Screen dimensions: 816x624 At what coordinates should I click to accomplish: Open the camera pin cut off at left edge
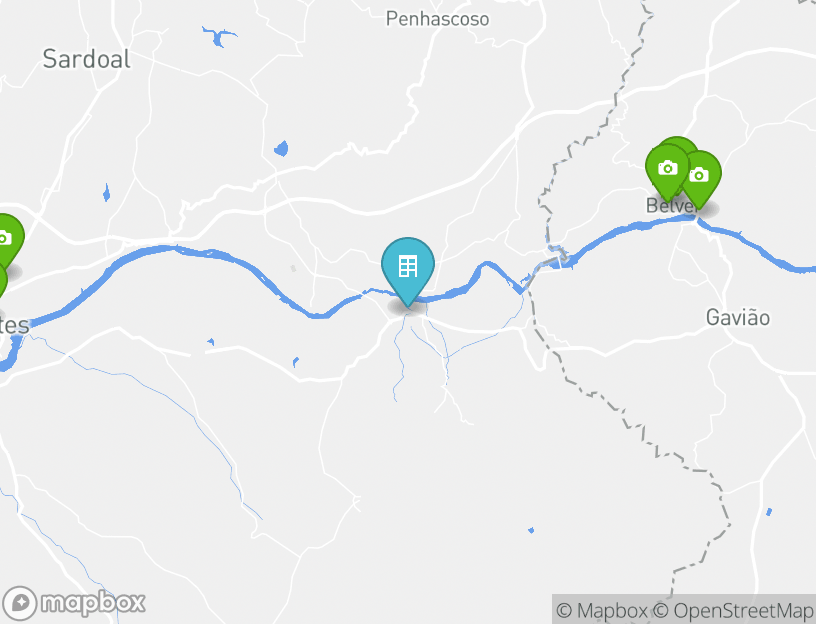point(7,241)
